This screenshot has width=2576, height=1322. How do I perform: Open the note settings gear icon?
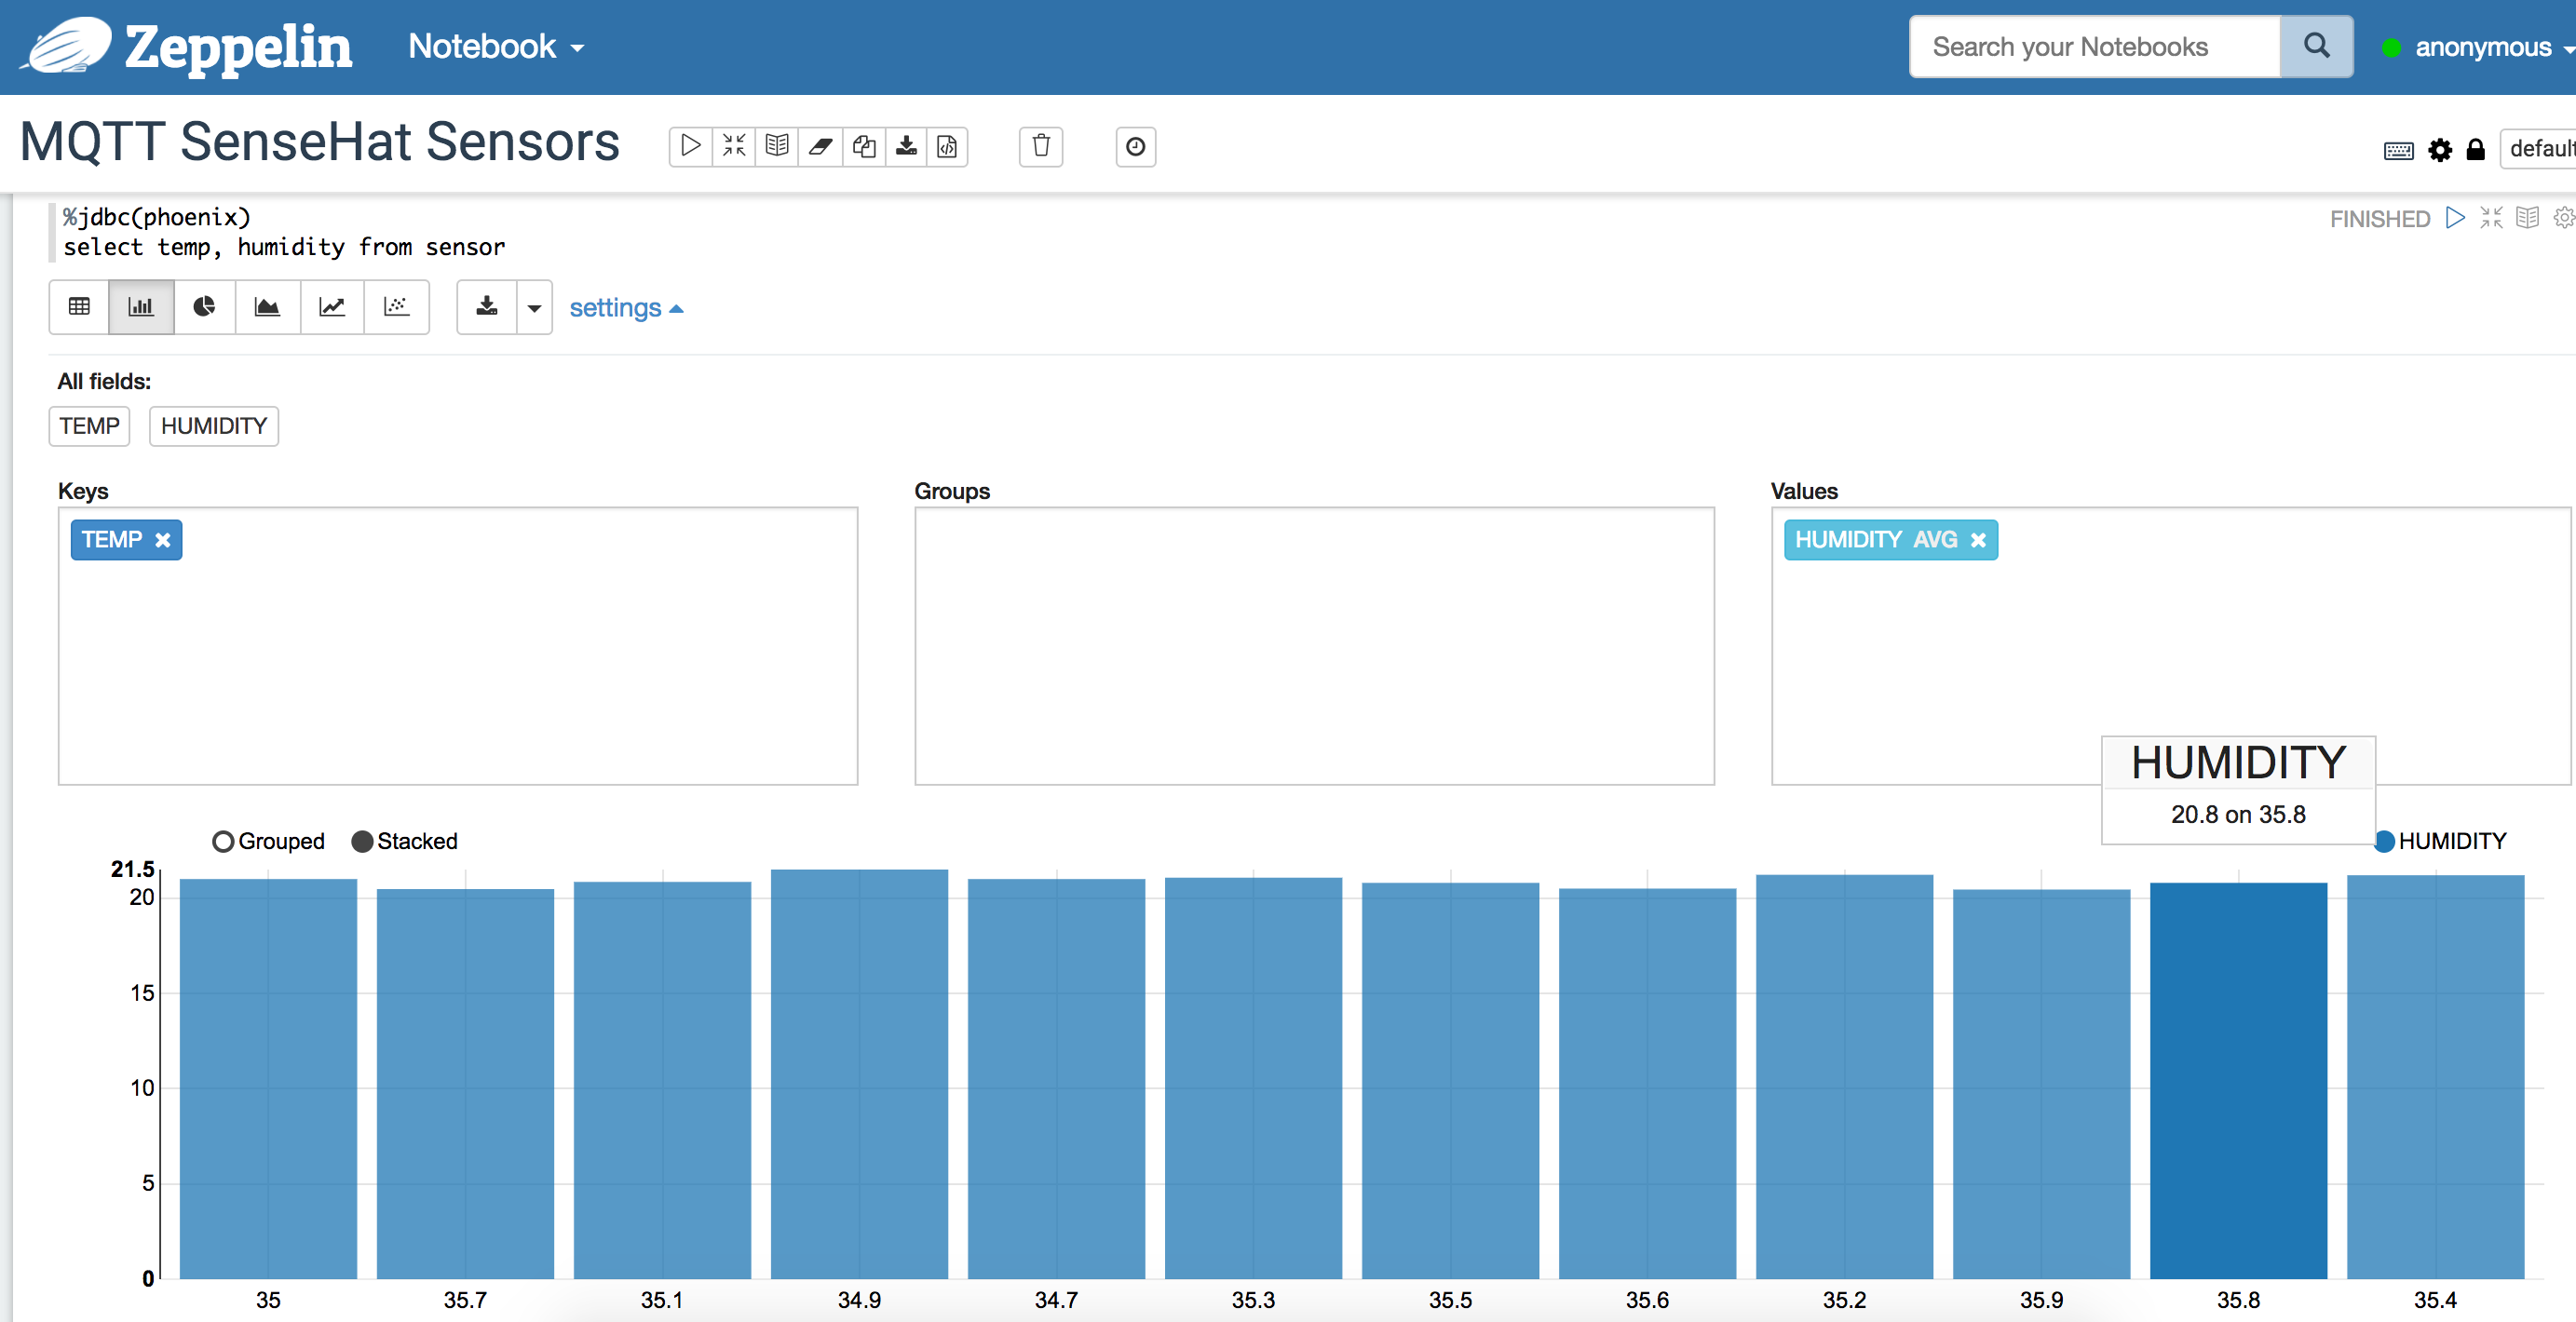tap(2440, 150)
